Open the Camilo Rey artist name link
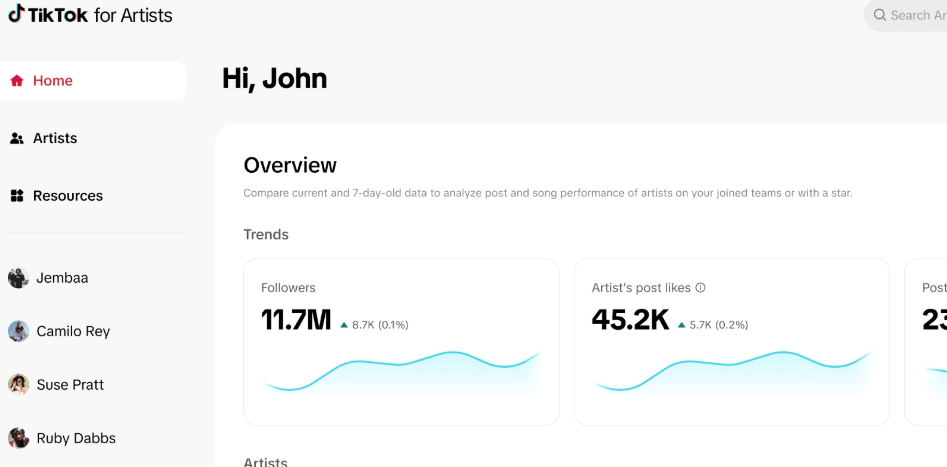This screenshot has width=947, height=467. pos(73,331)
